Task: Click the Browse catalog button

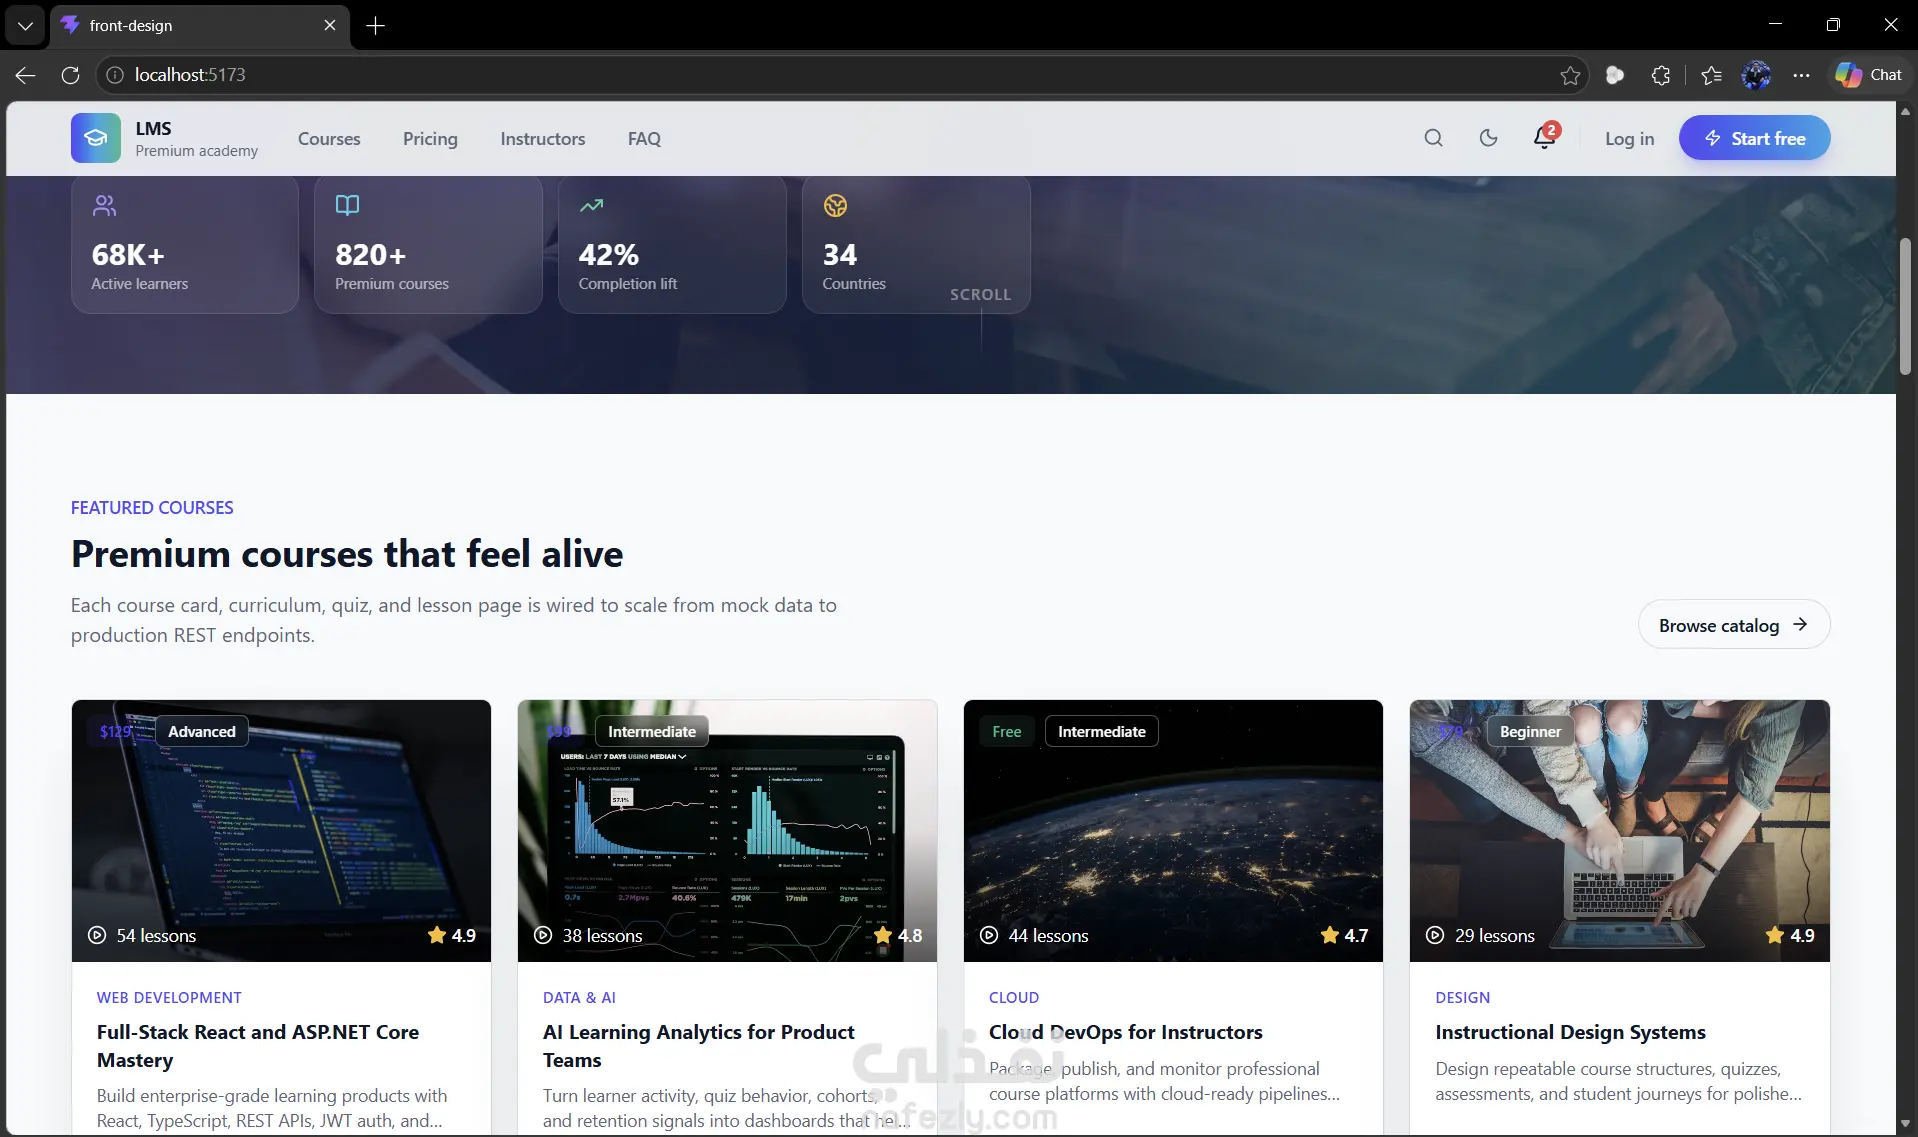Action: (1733, 625)
